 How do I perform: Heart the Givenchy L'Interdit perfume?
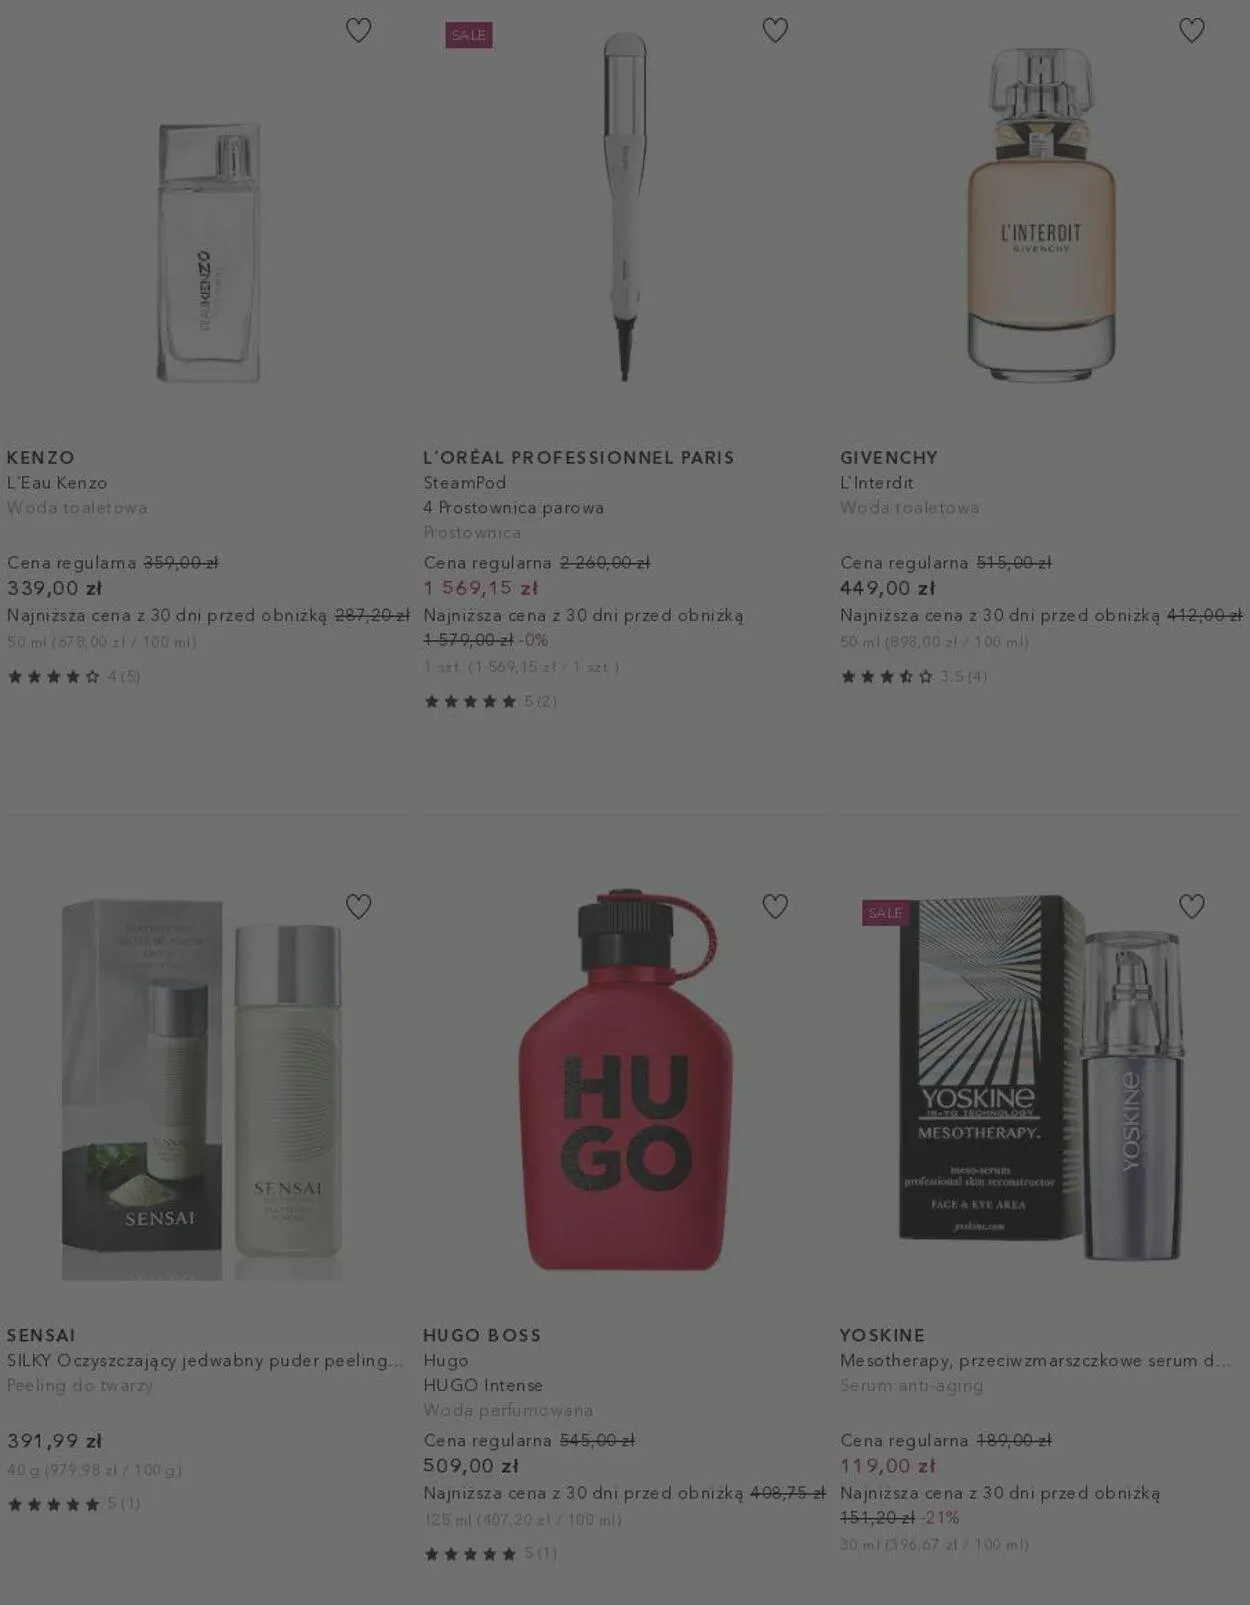click(x=1192, y=31)
